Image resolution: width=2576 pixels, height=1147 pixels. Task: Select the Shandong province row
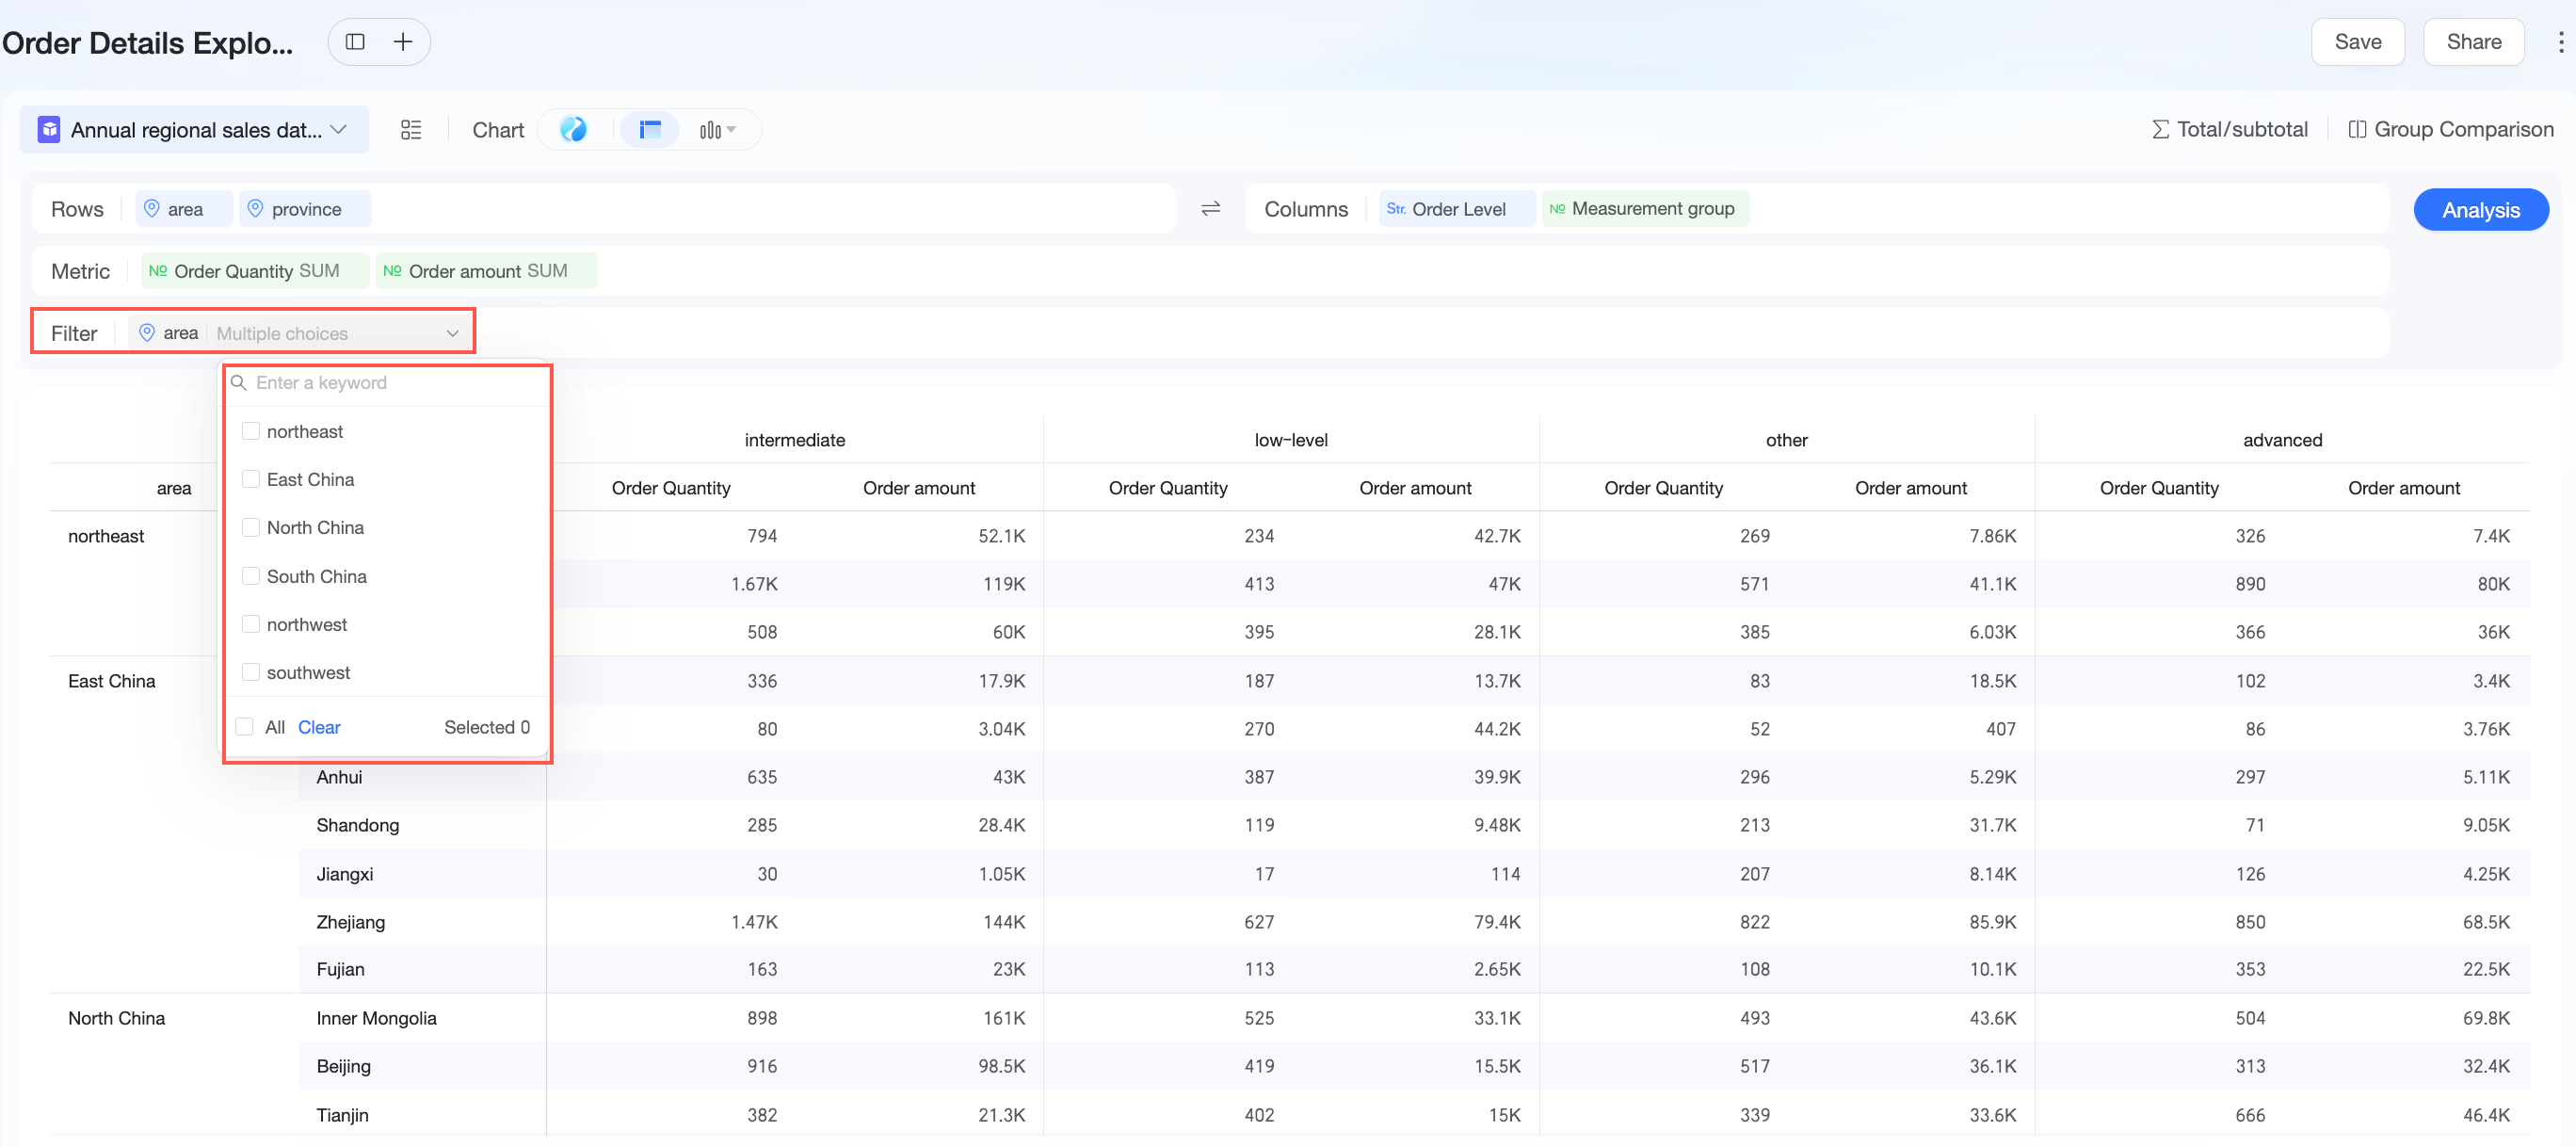tap(358, 825)
